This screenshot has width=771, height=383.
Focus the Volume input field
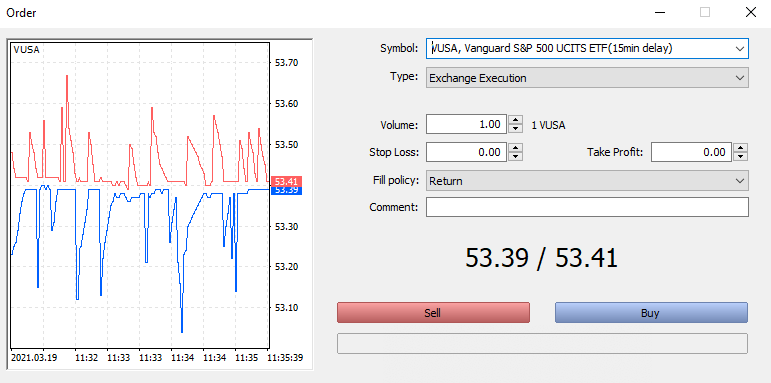coord(466,124)
